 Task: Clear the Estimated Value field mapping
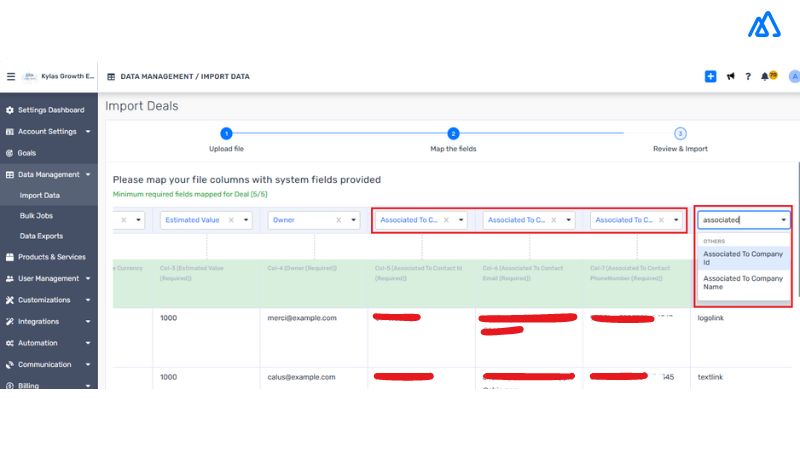(231, 220)
